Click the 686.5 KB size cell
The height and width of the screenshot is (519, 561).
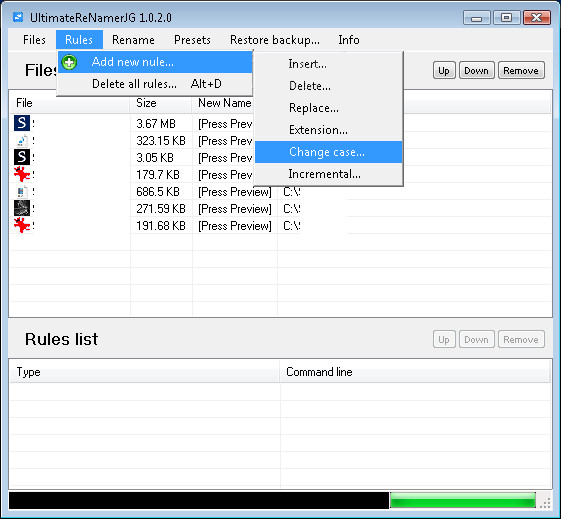158,192
